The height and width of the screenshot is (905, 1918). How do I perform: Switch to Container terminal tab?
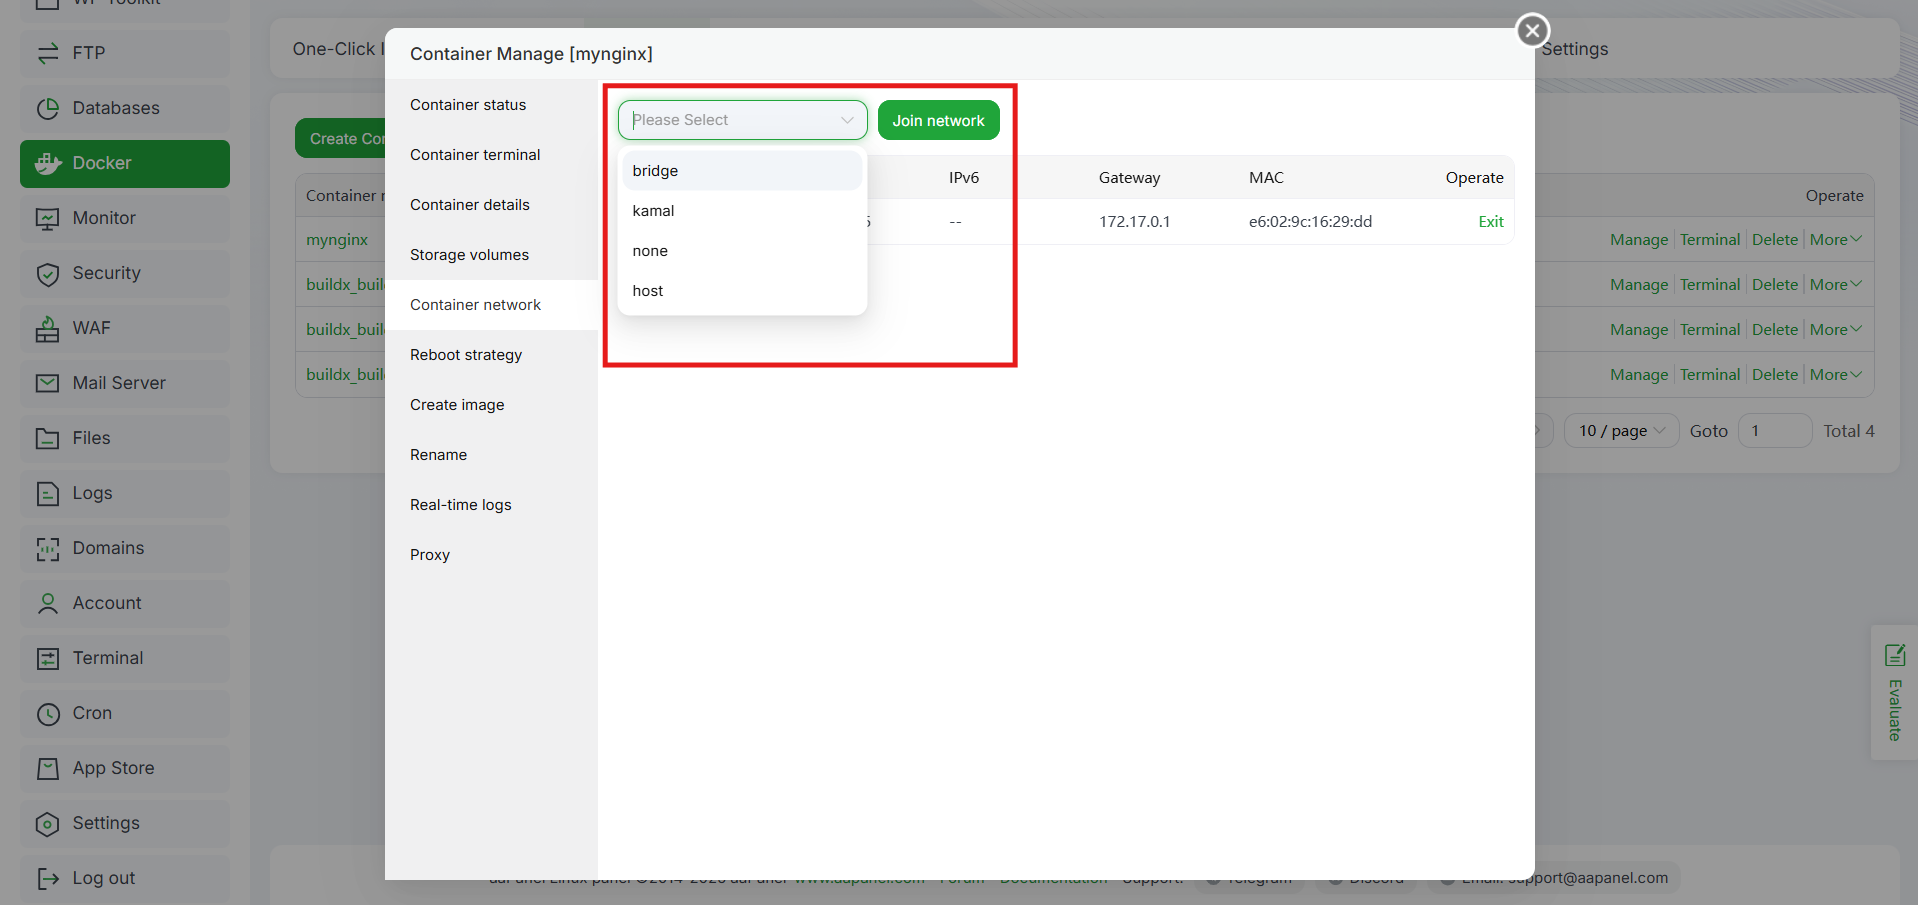pos(491,155)
